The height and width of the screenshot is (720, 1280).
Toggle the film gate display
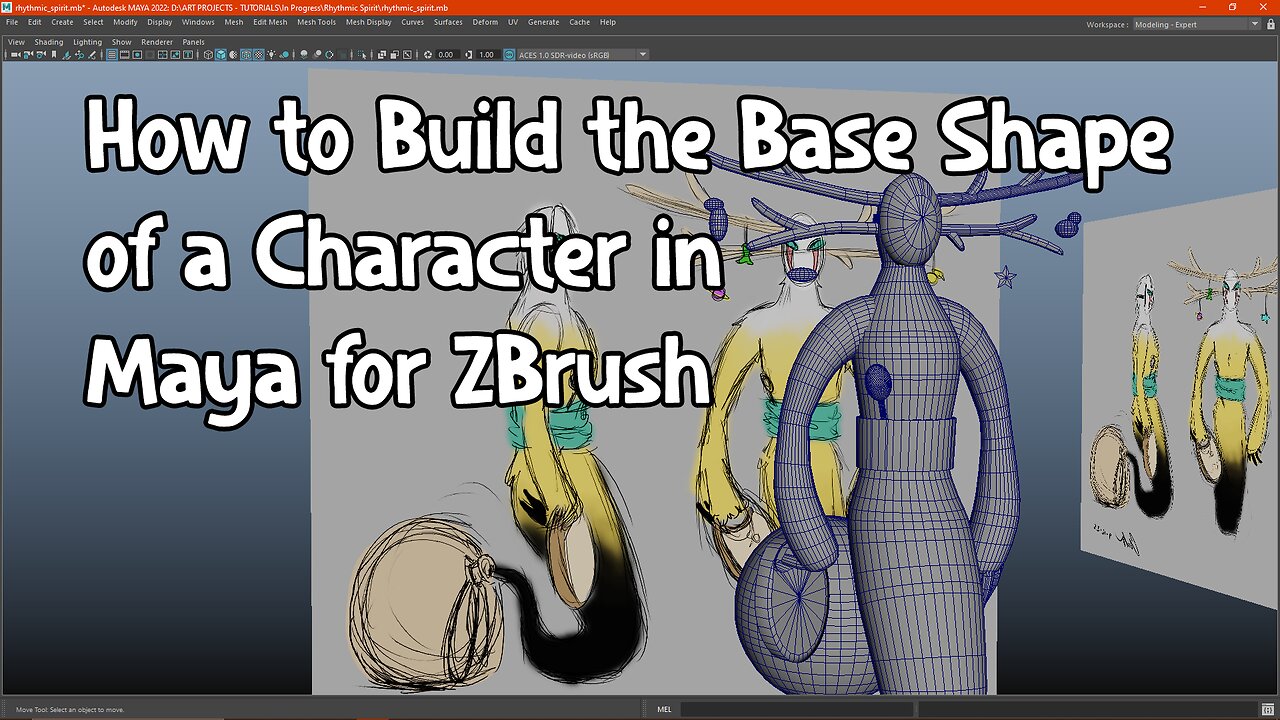(125, 55)
